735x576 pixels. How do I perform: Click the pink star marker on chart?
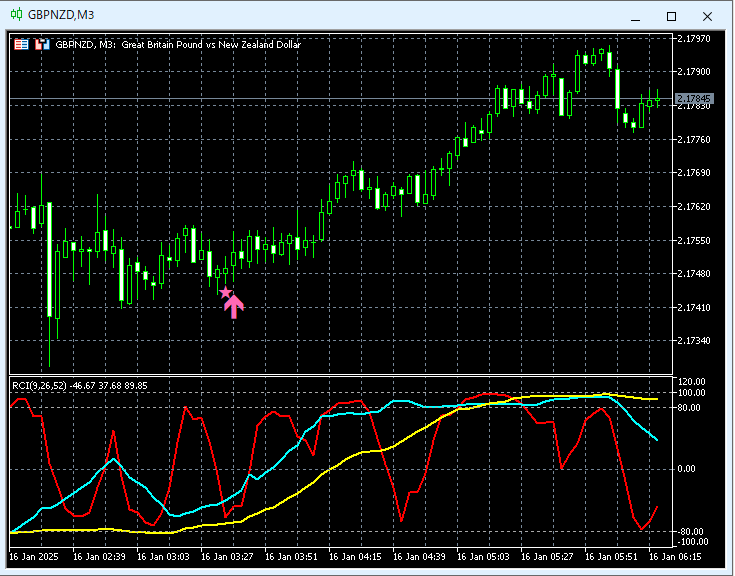click(x=225, y=292)
